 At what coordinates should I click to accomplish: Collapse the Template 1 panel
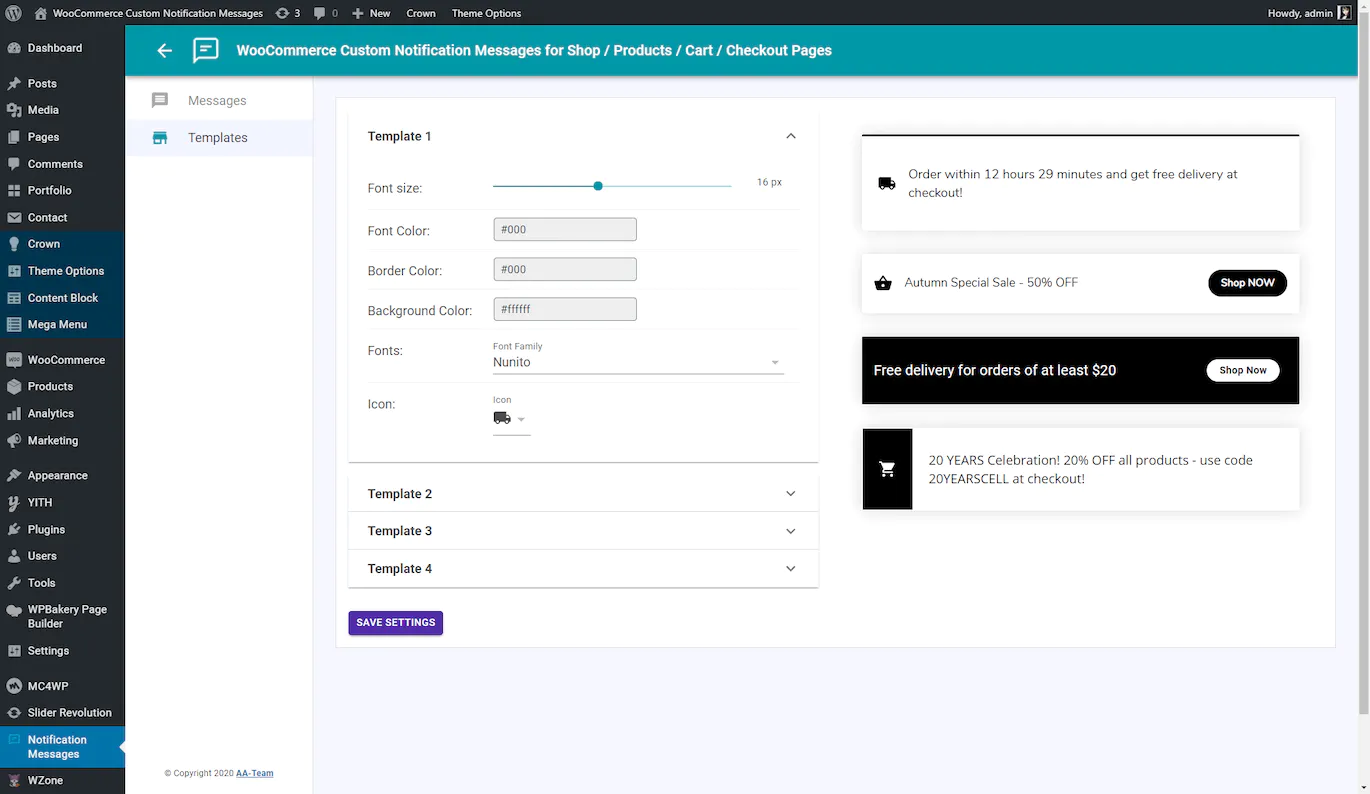pos(791,136)
